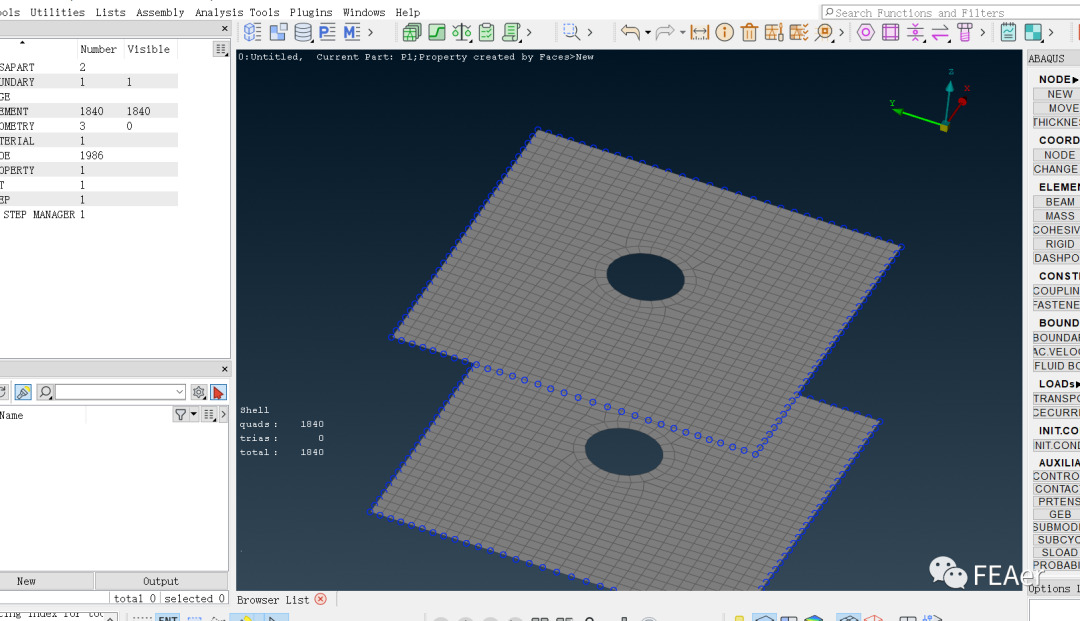Open the Properties list (P) icon

pyautogui.click(x=327, y=32)
